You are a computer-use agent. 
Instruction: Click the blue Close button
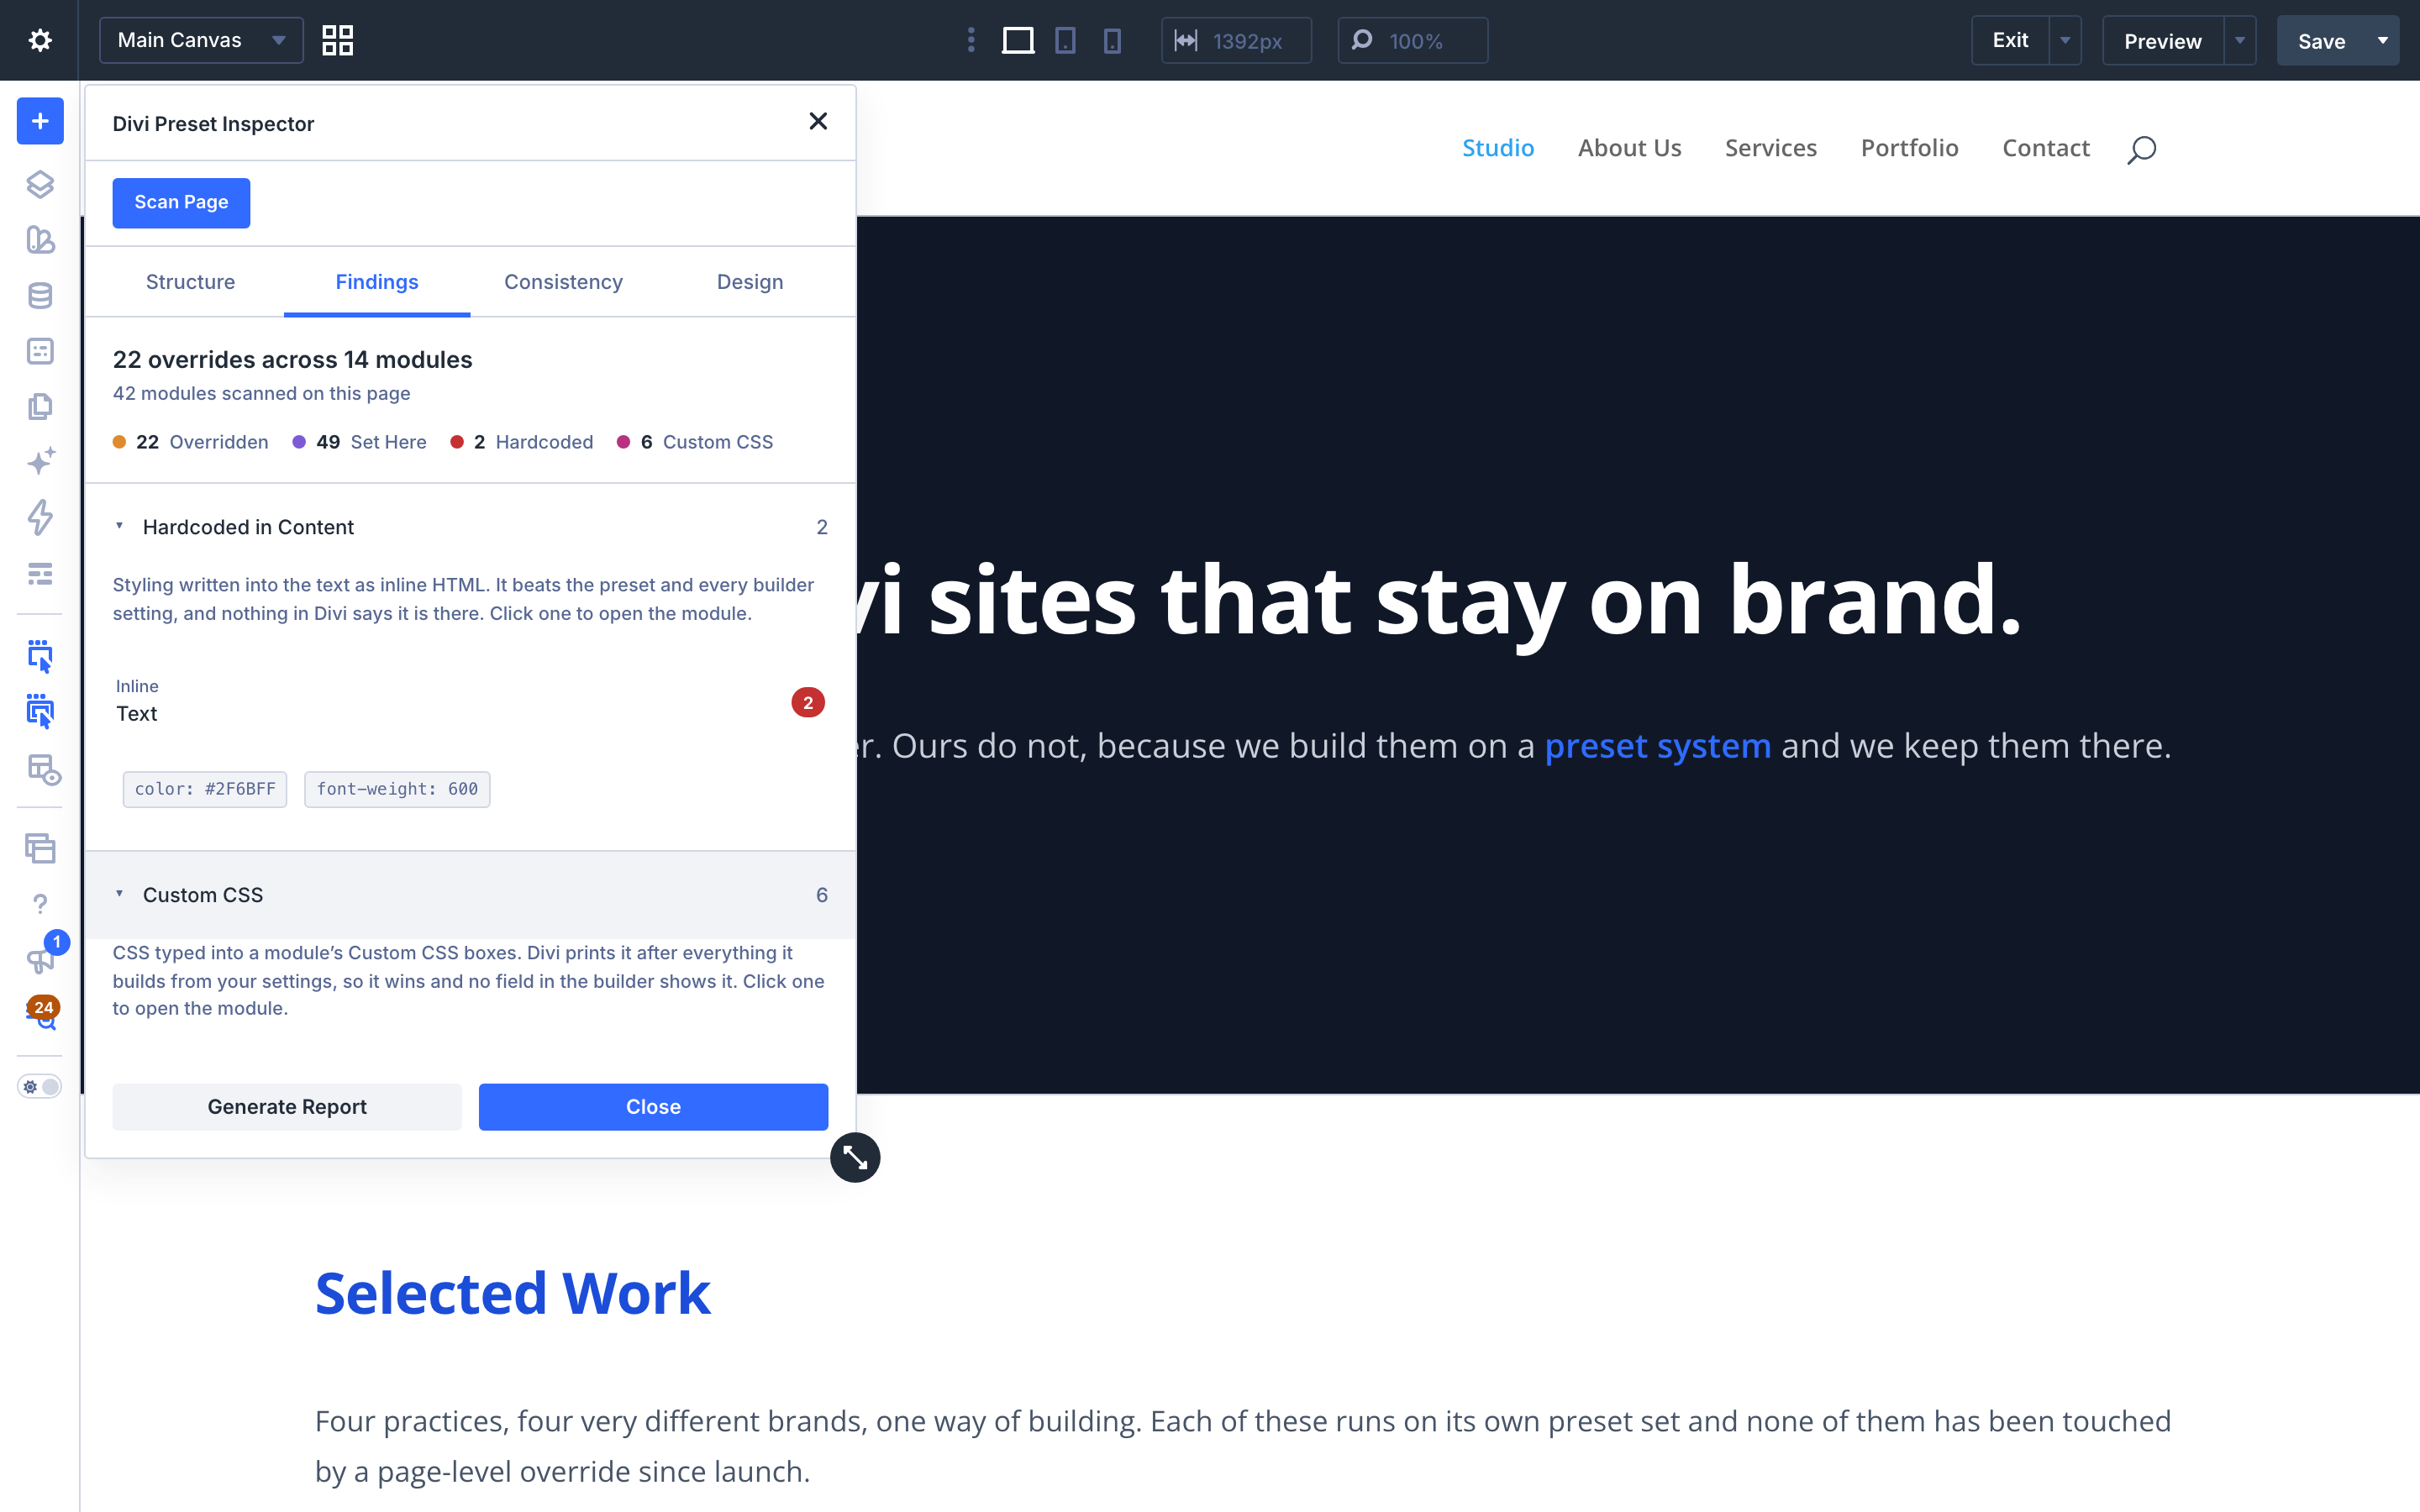[x=653, y=1107]
